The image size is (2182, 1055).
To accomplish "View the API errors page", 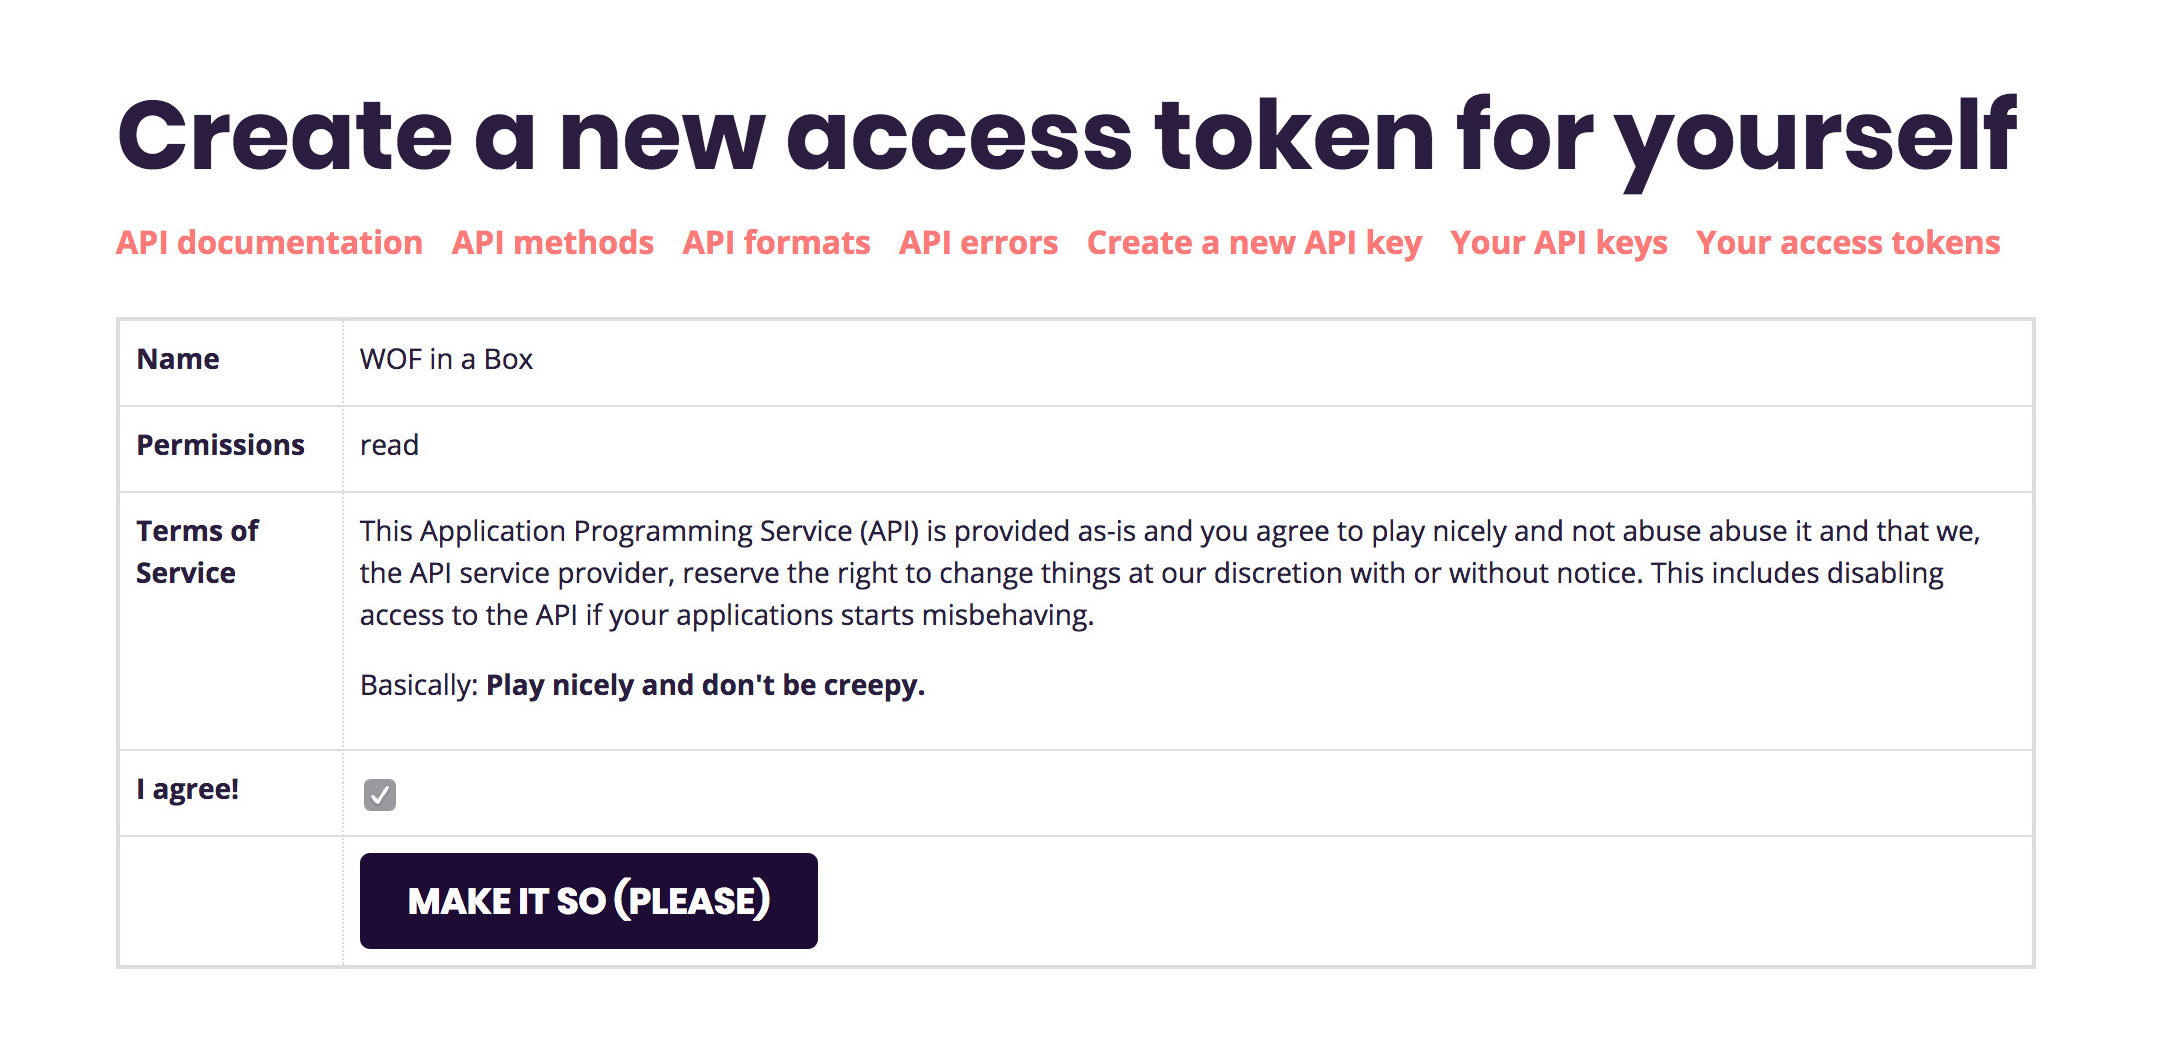I will tap(978, 243).
